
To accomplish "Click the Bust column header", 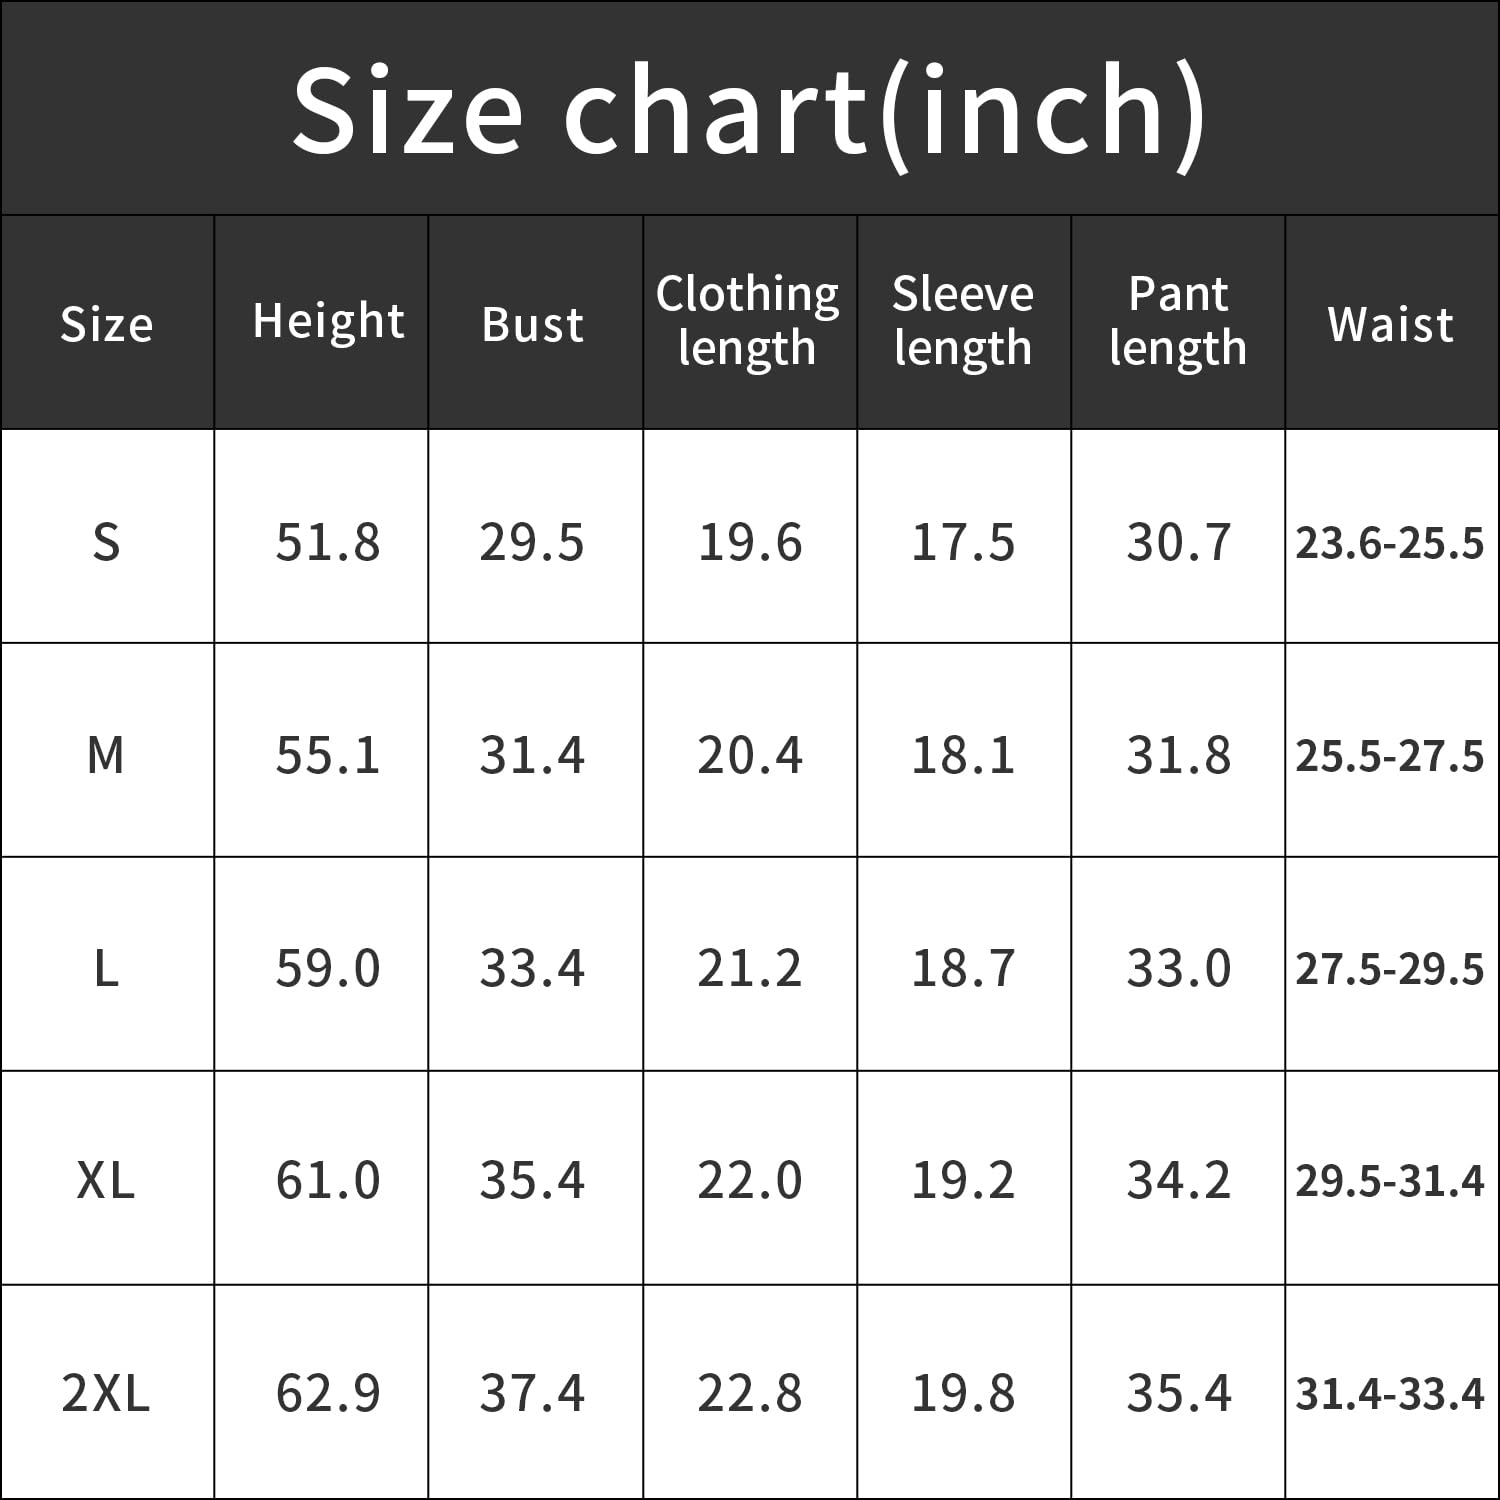I will click(532, 324).
